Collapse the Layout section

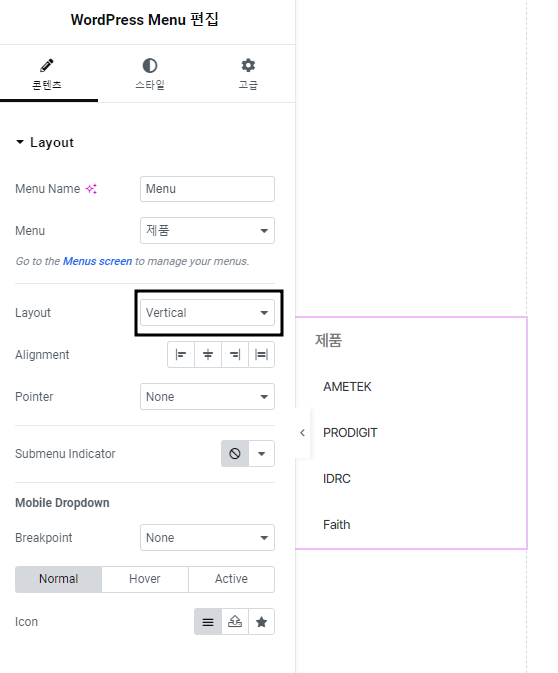coord(45,142)
